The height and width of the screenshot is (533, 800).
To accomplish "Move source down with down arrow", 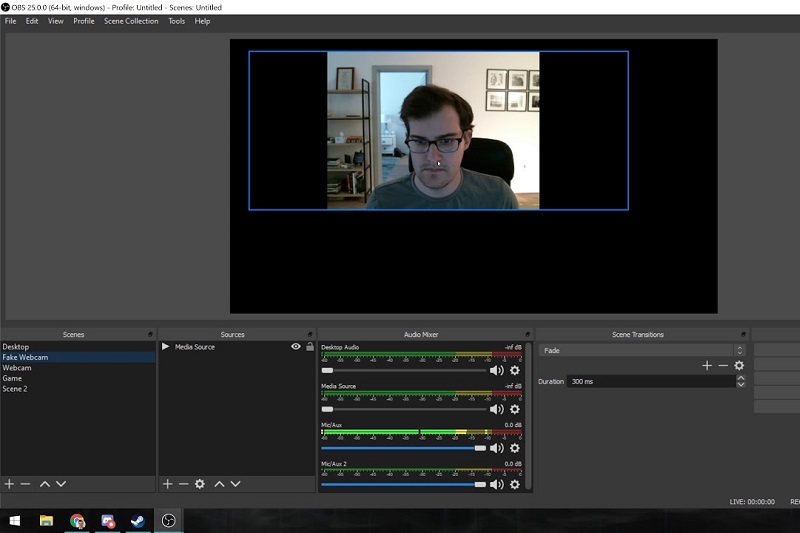I will (x=235, y=484).
